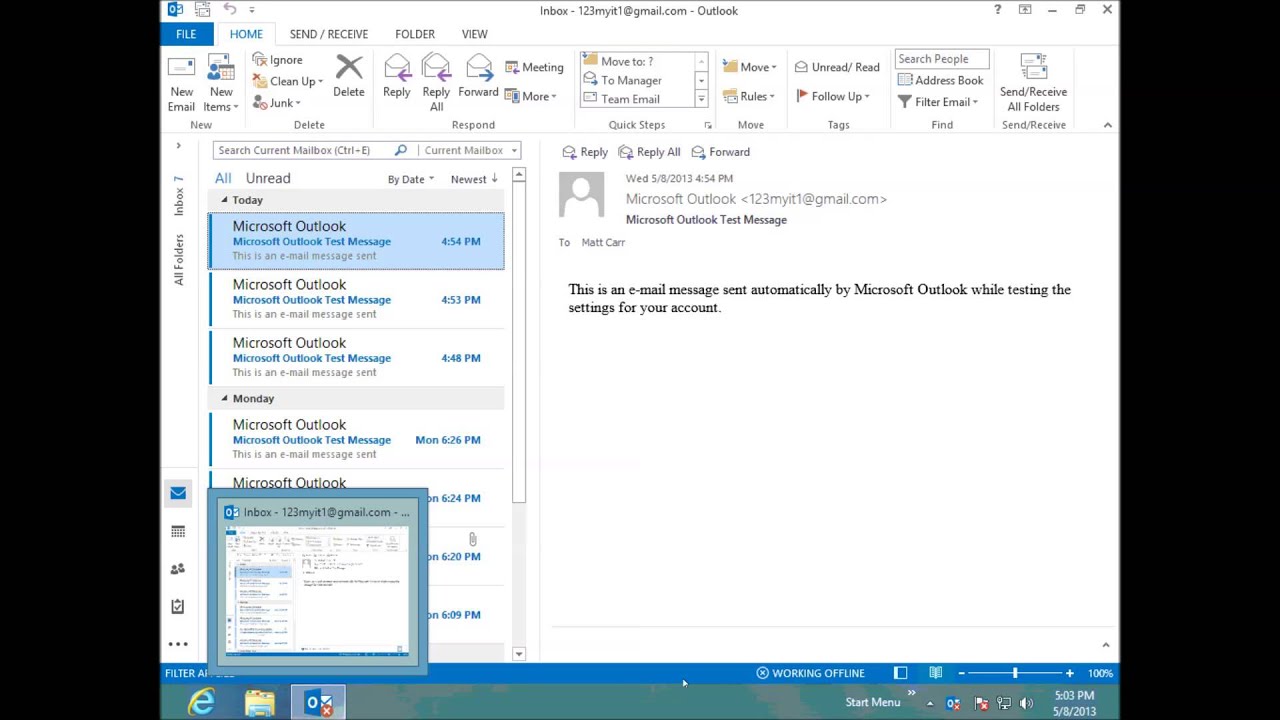Open the Move dropdown in ribbon
Image resolution: width=1280 pixels, height=720 pixels.
(749, 67)
